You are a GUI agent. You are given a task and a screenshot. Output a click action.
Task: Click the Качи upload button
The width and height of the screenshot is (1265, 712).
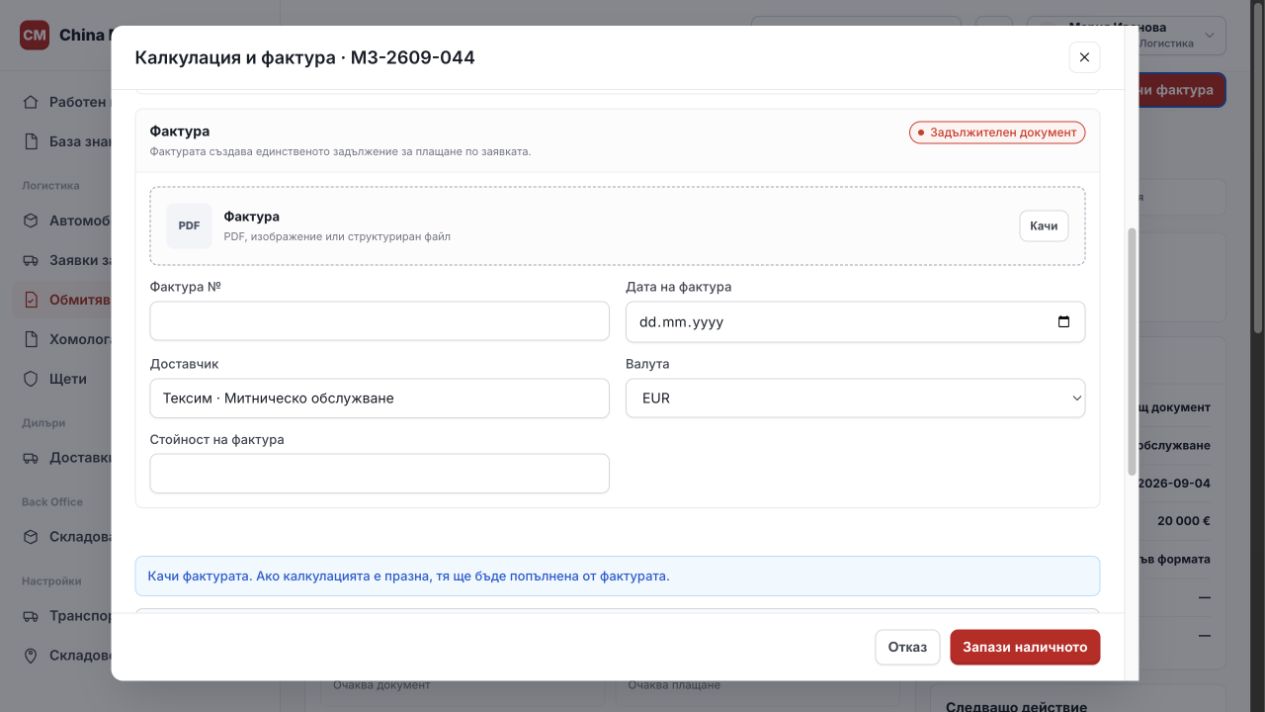pyautogui.click(x=1044, y=226)
